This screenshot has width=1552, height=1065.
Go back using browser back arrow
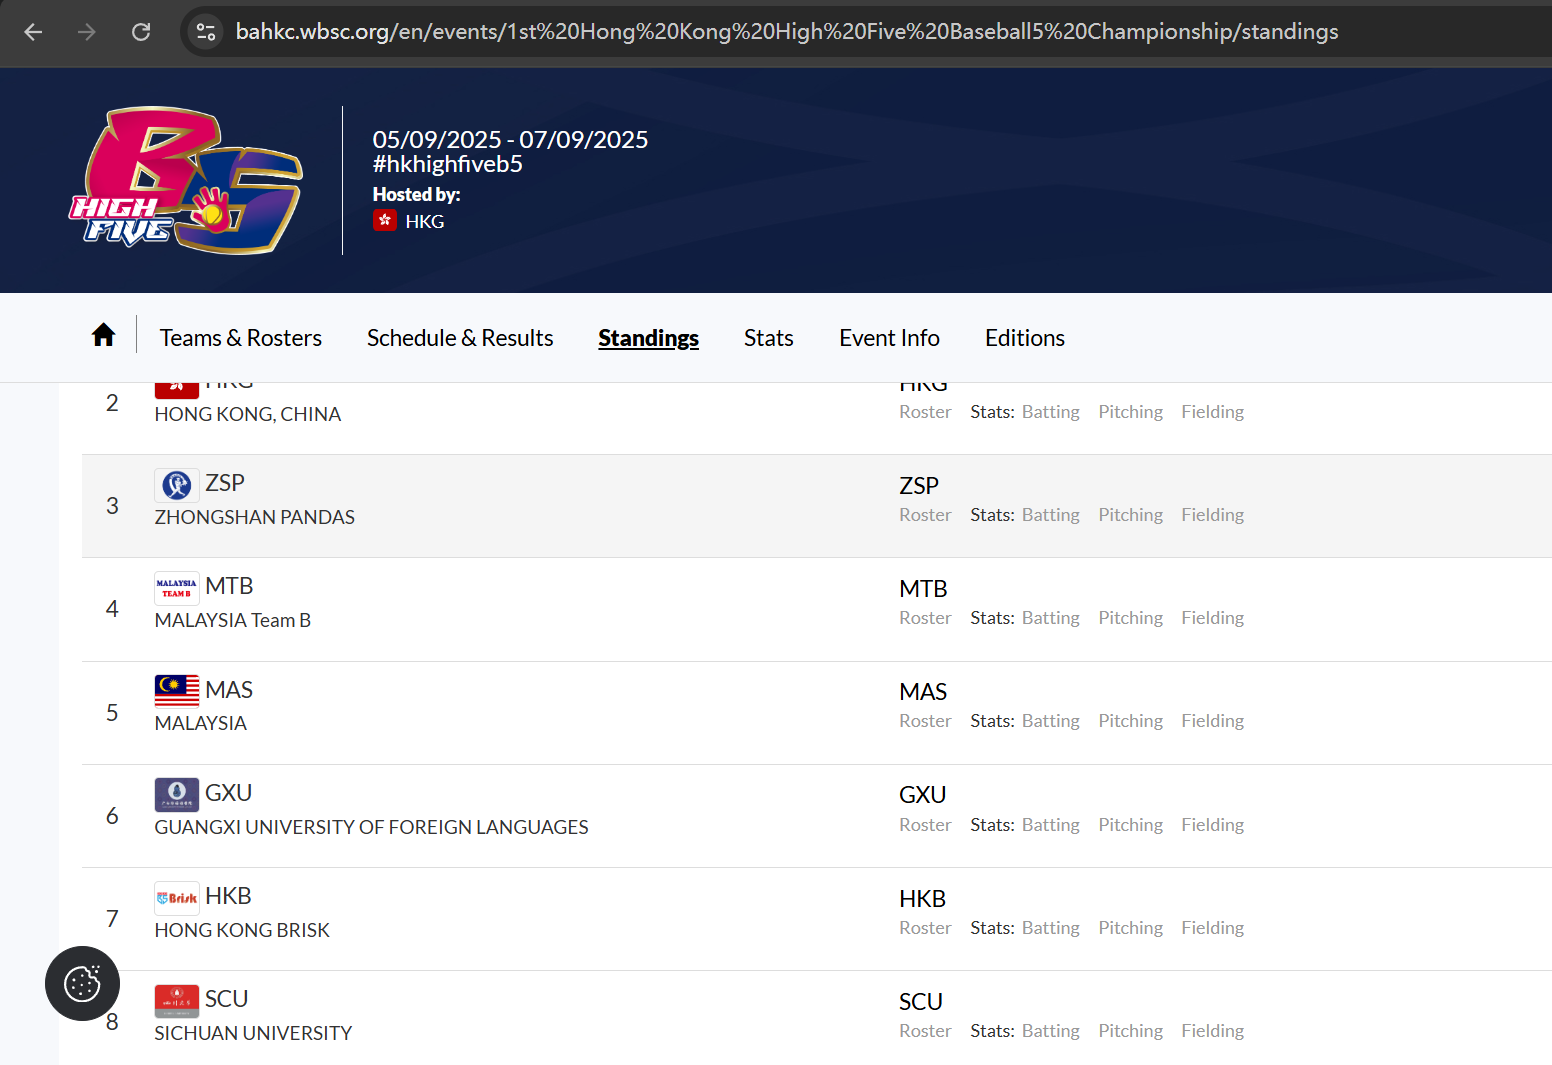pyautogui.click(x=33, y=32)
